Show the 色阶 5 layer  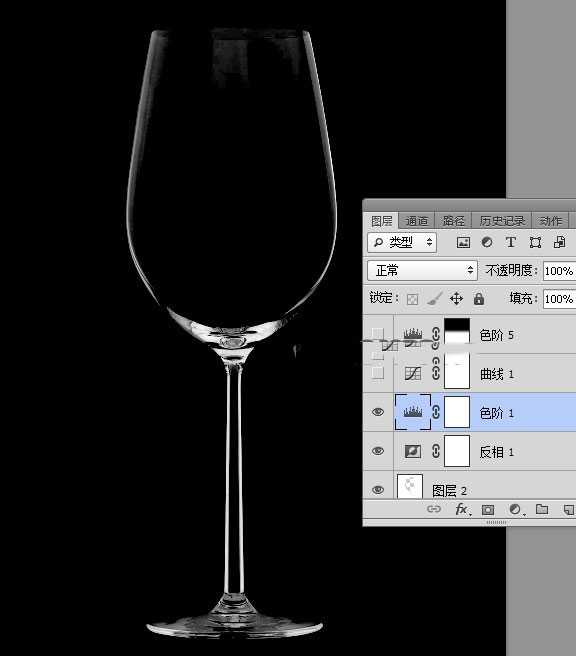(x=378, y=334)
